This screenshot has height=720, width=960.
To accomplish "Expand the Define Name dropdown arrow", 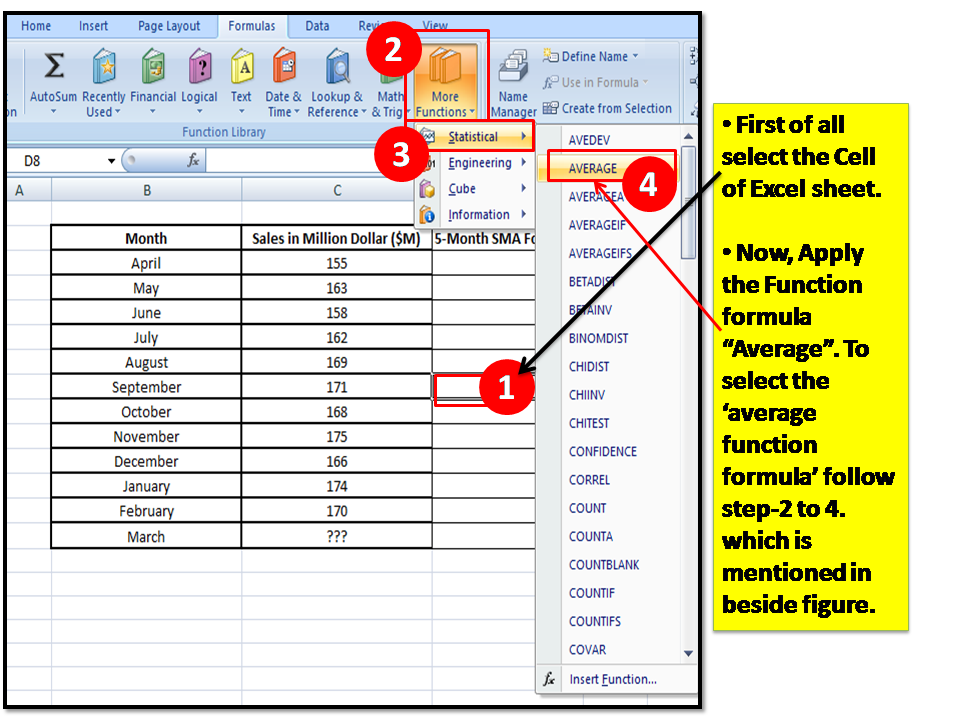I will click(x=636, y=56).
